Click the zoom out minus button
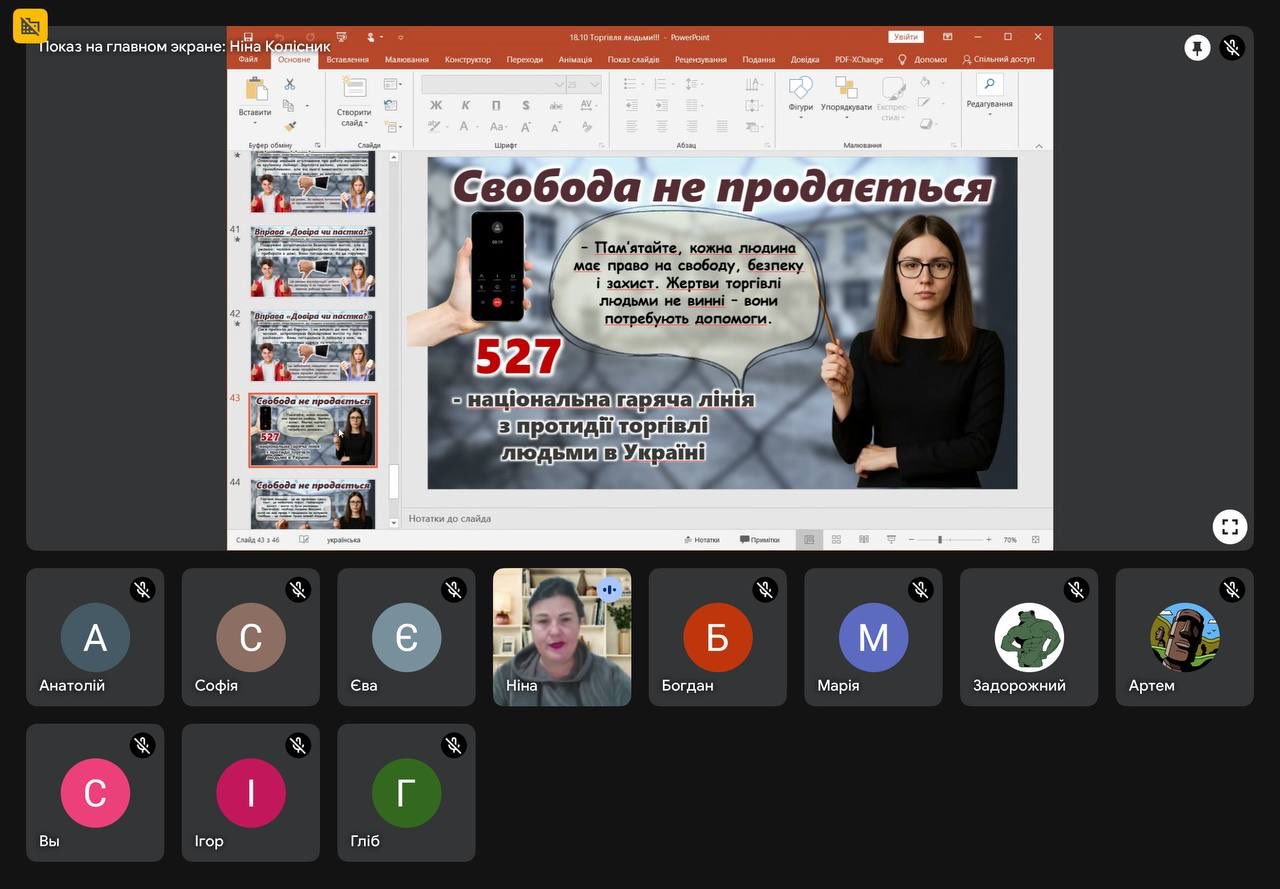The image size is (1280, 889). [911, 540]
